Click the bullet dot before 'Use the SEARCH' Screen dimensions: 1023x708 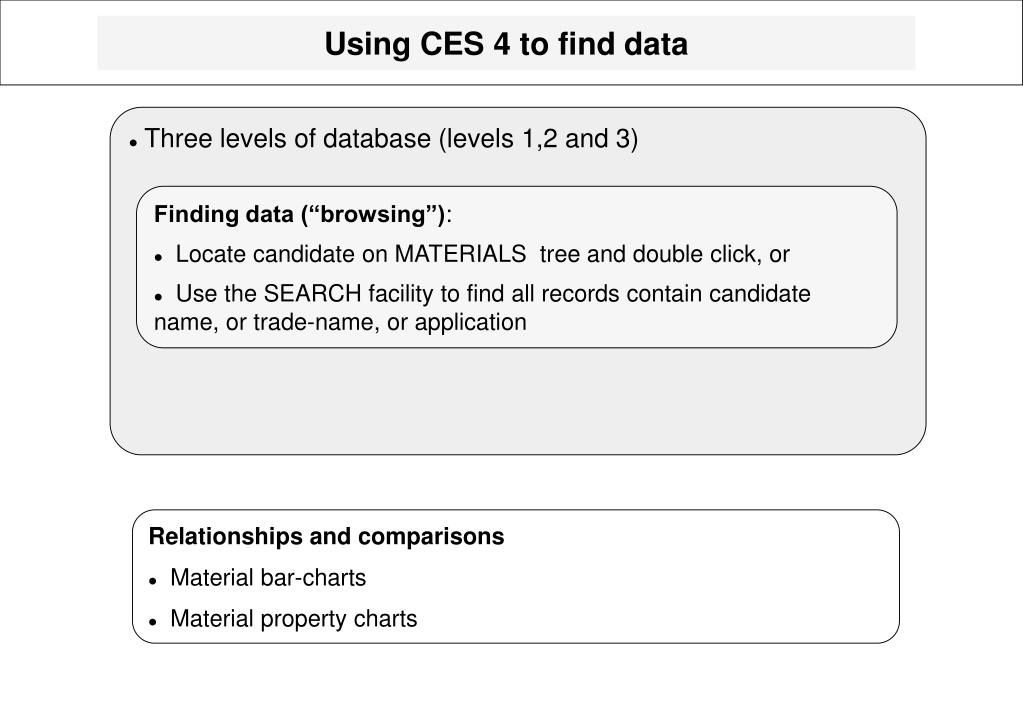pyautogui.click(x=158, y=298)
